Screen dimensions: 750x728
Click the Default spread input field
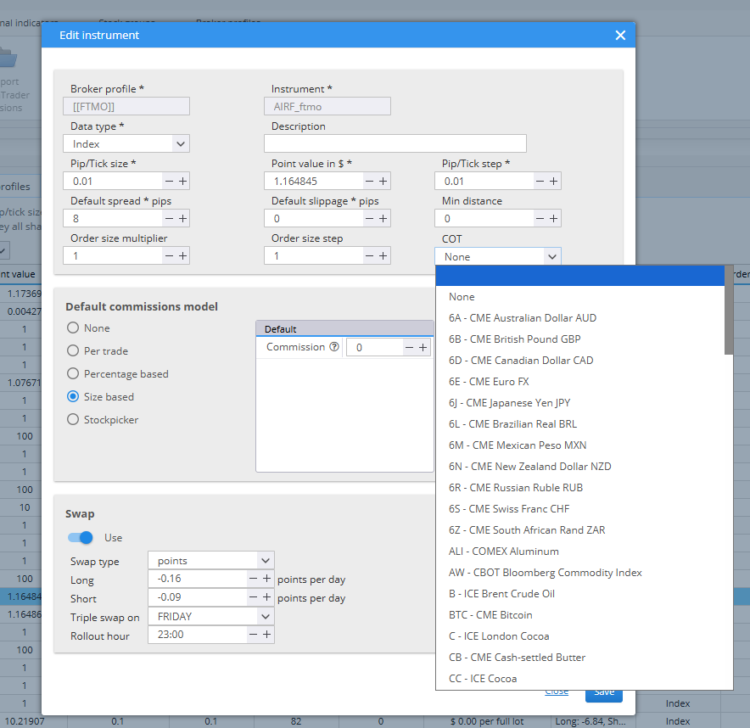113,219
